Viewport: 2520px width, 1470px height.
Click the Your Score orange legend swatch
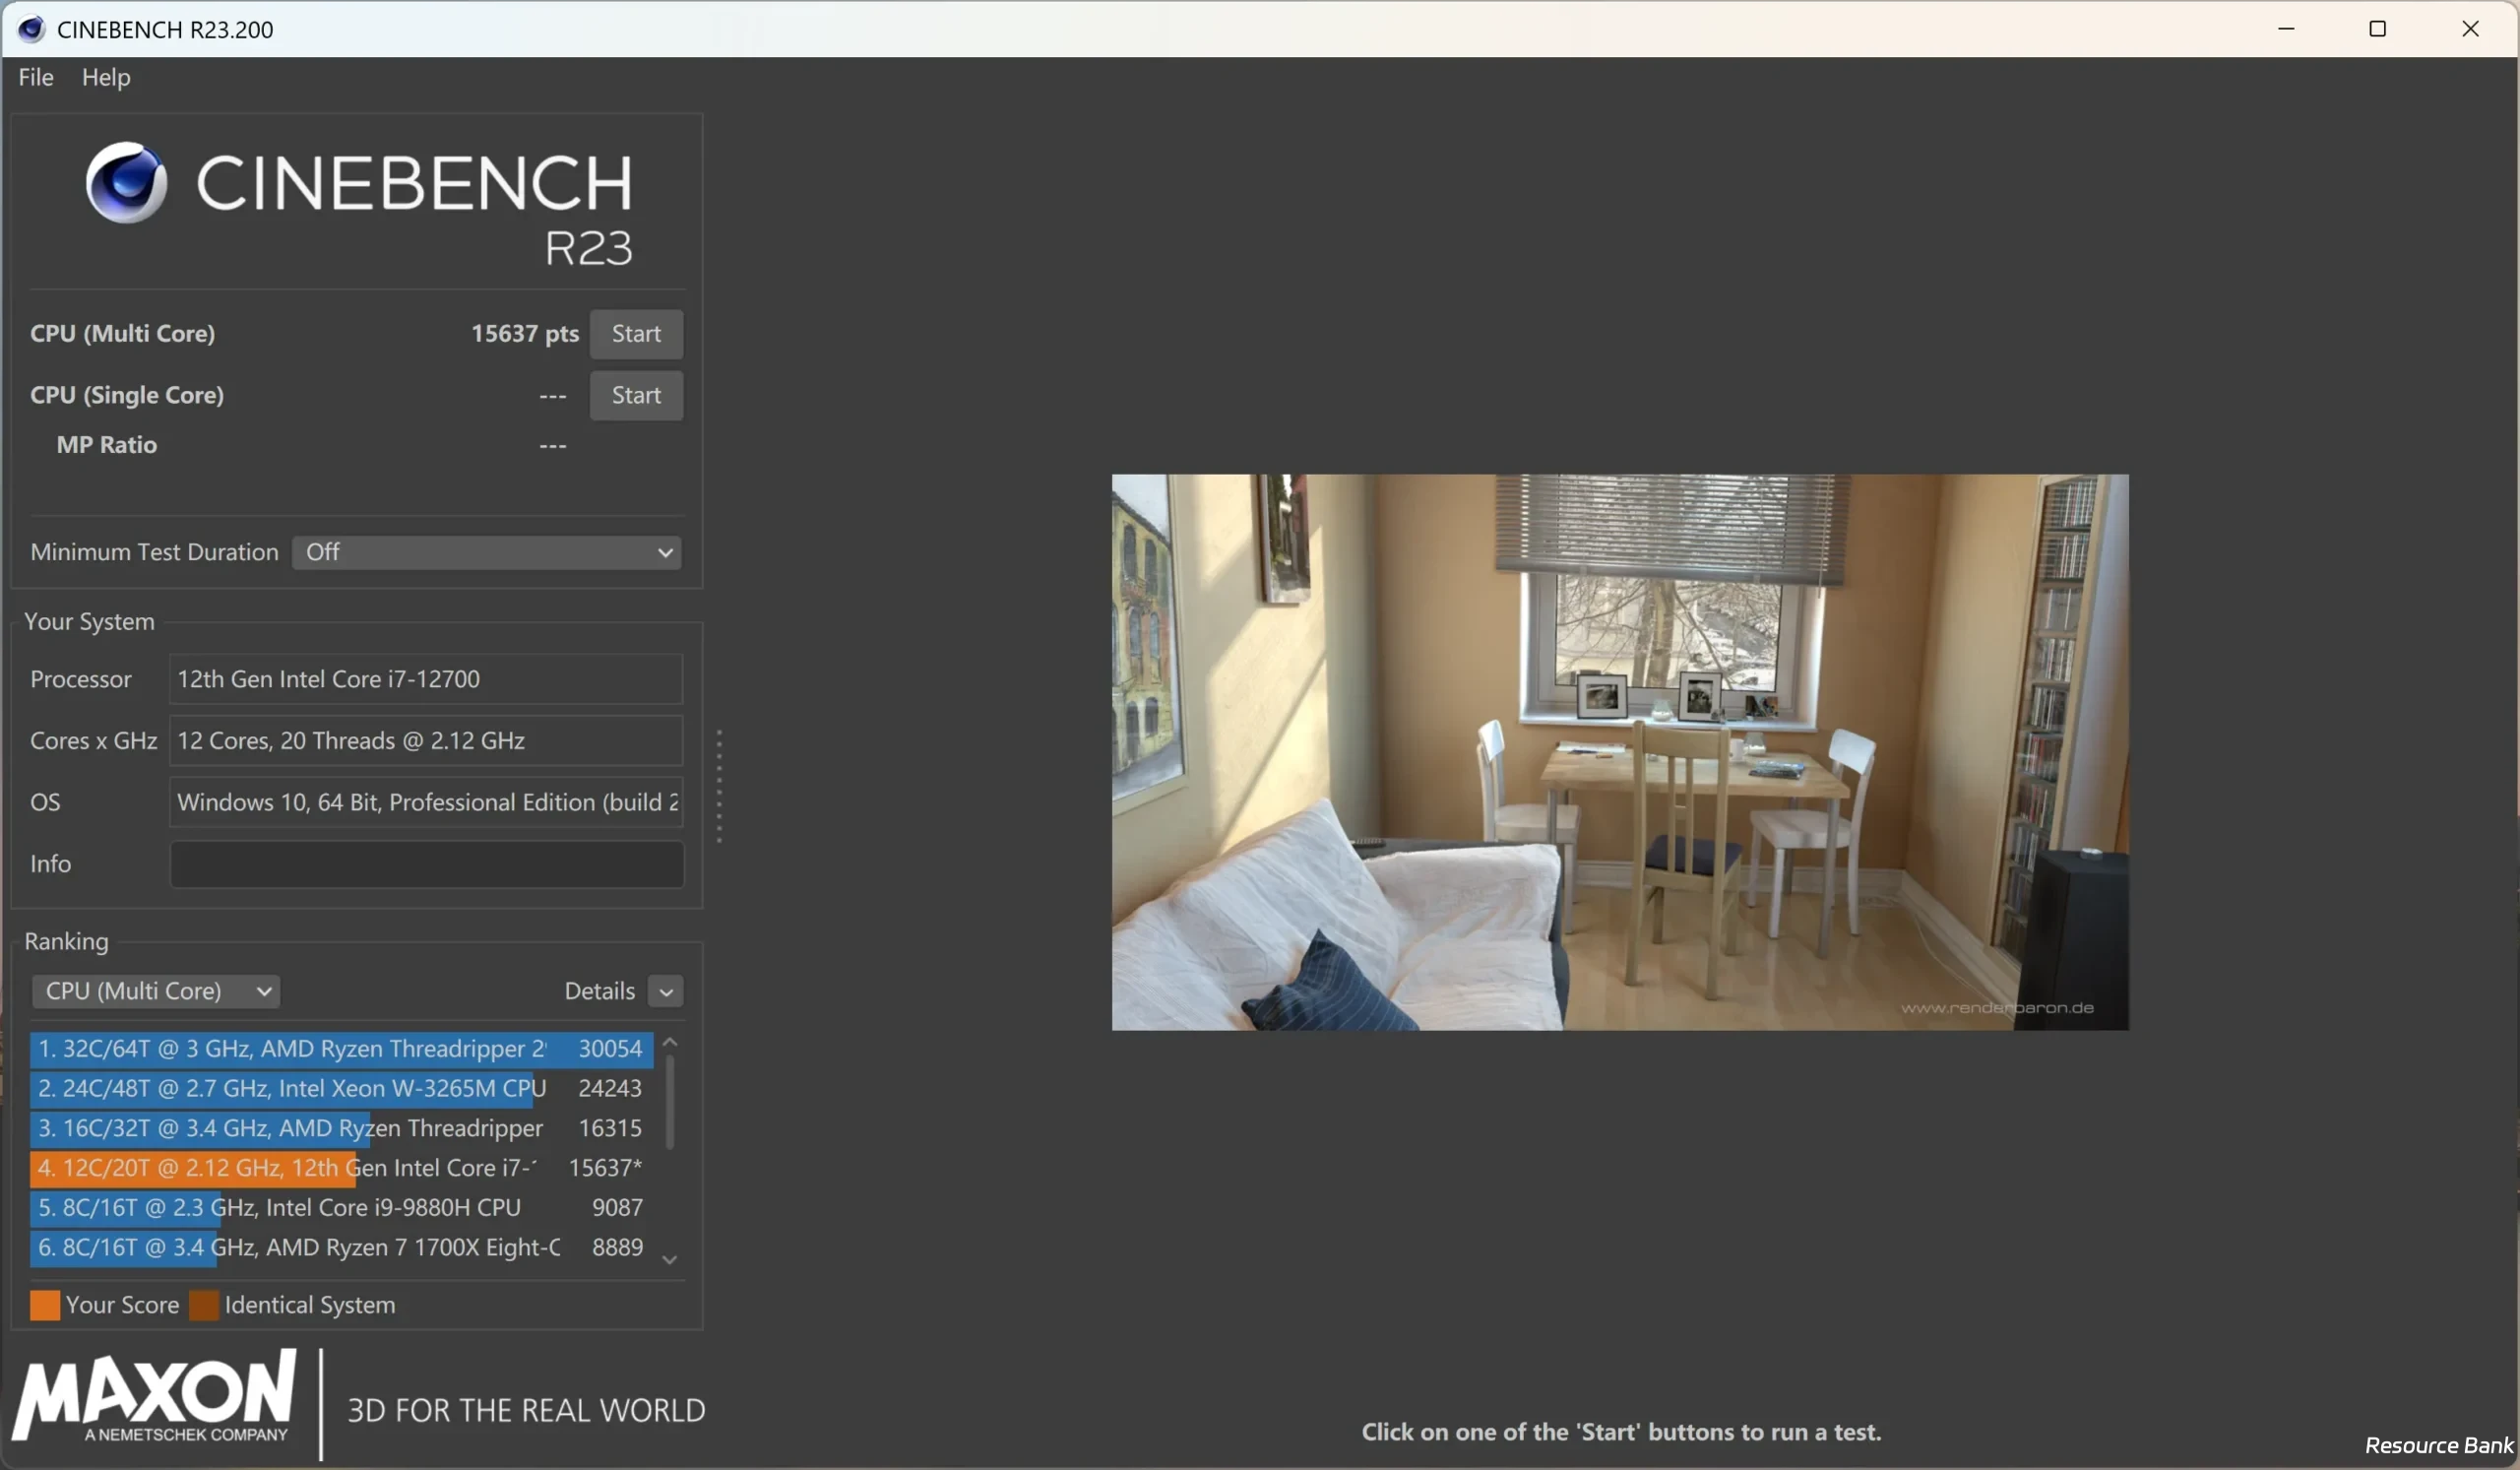pos(44,1305)
